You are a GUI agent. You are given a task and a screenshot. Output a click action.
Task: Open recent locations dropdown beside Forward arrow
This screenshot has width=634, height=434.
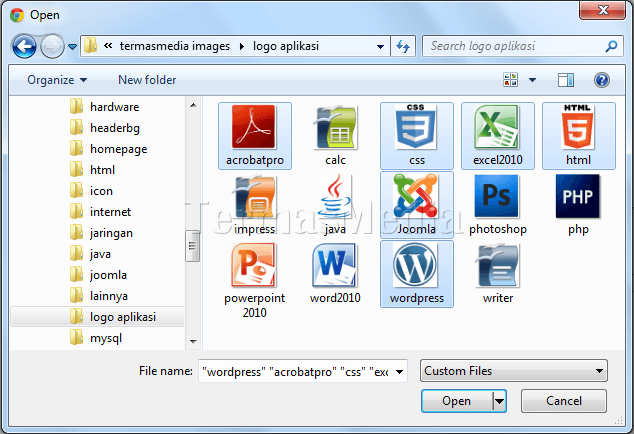click(x=72, y=47)
